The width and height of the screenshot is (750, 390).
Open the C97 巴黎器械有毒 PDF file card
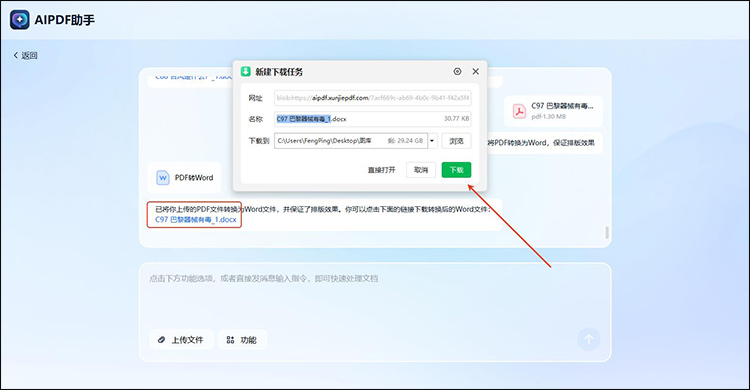click(553, 111)
